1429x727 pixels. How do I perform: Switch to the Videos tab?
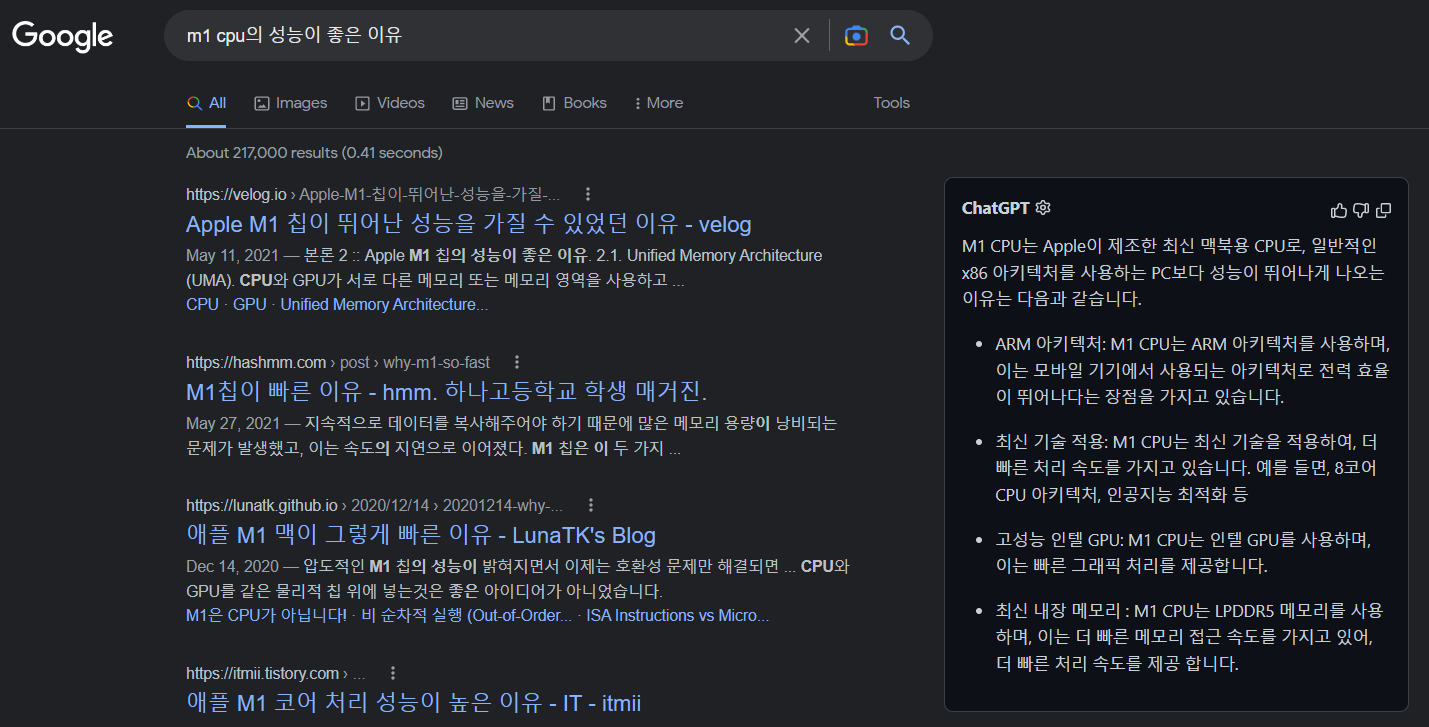[390, 103]
